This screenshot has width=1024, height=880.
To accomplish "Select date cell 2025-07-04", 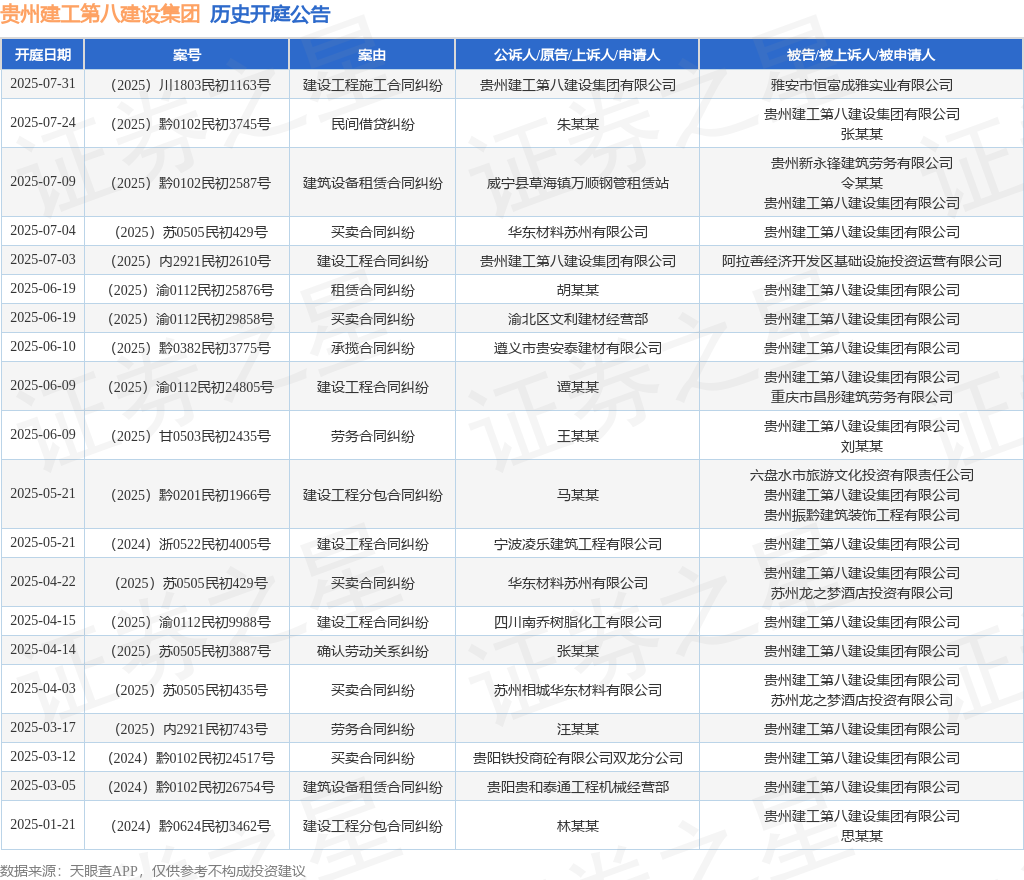I will tap(42, 230).
